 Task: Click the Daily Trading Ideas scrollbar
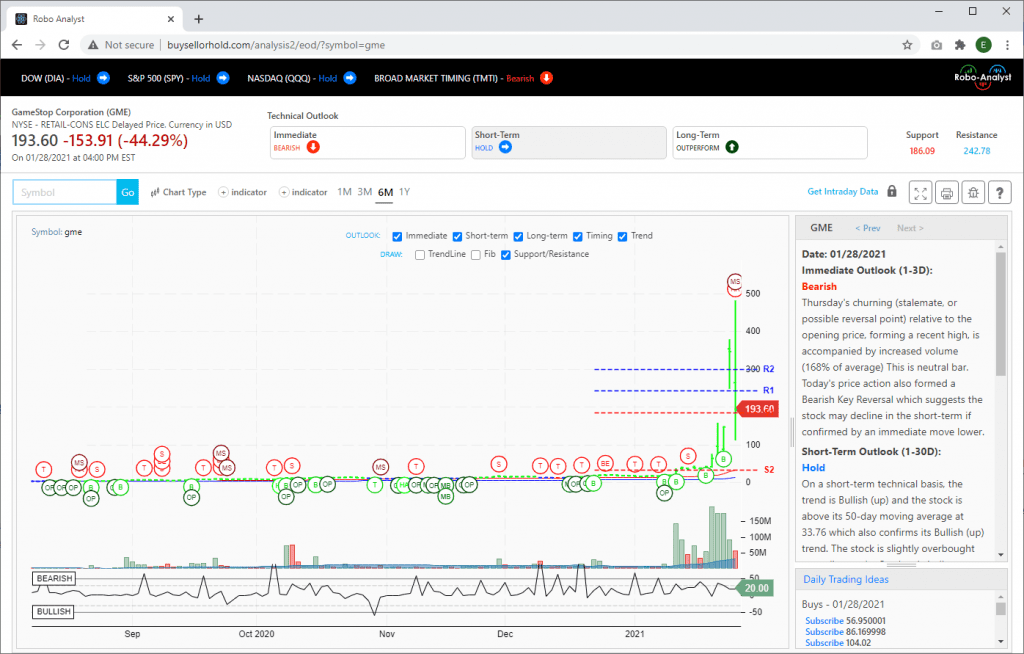point(1000,608)
